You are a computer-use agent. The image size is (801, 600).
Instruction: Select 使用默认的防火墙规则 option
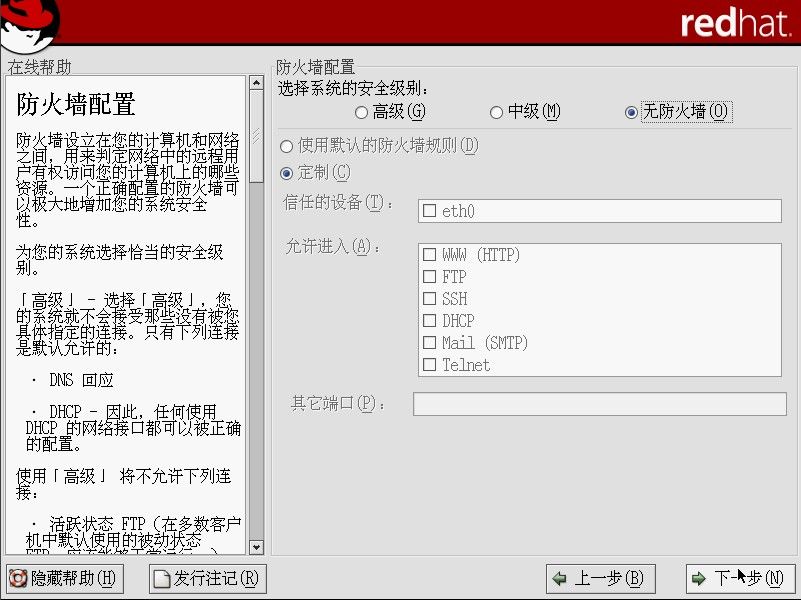coord(288,146)
